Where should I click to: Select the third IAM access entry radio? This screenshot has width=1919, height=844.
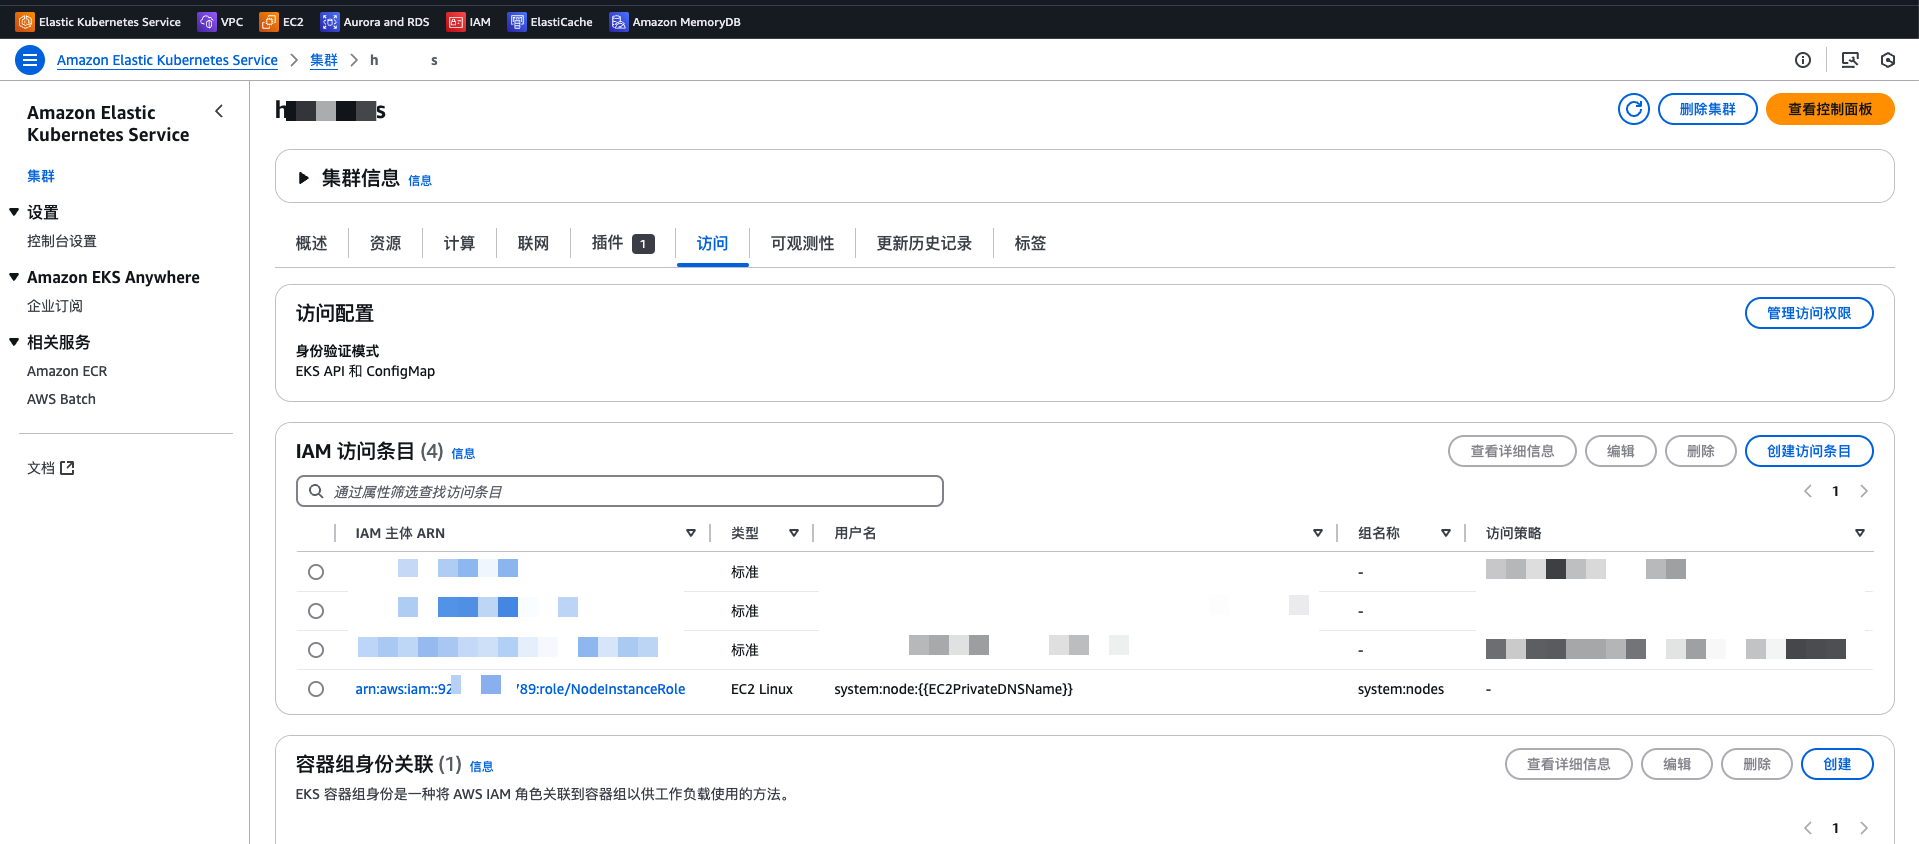(316, 650)
